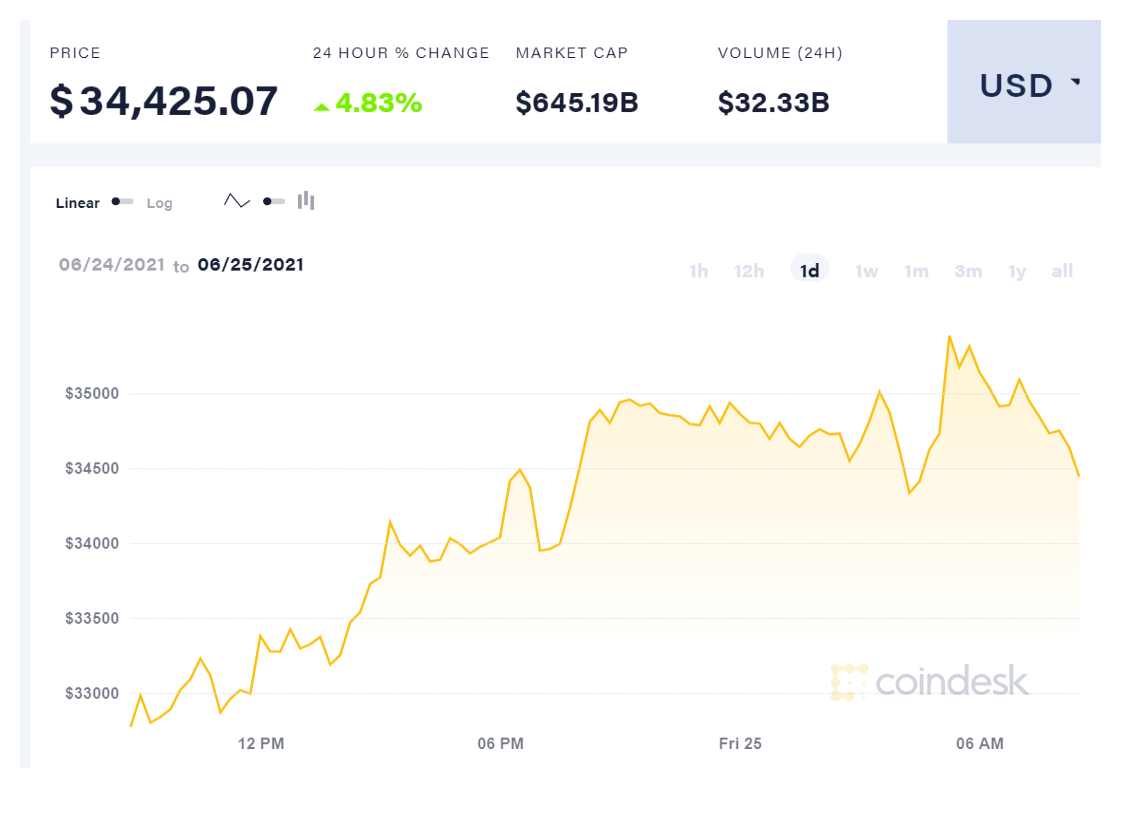Viewport: 1121px width, 828px height.
Task: Click the 06/25/2021 end date
Action: [251, 265]
